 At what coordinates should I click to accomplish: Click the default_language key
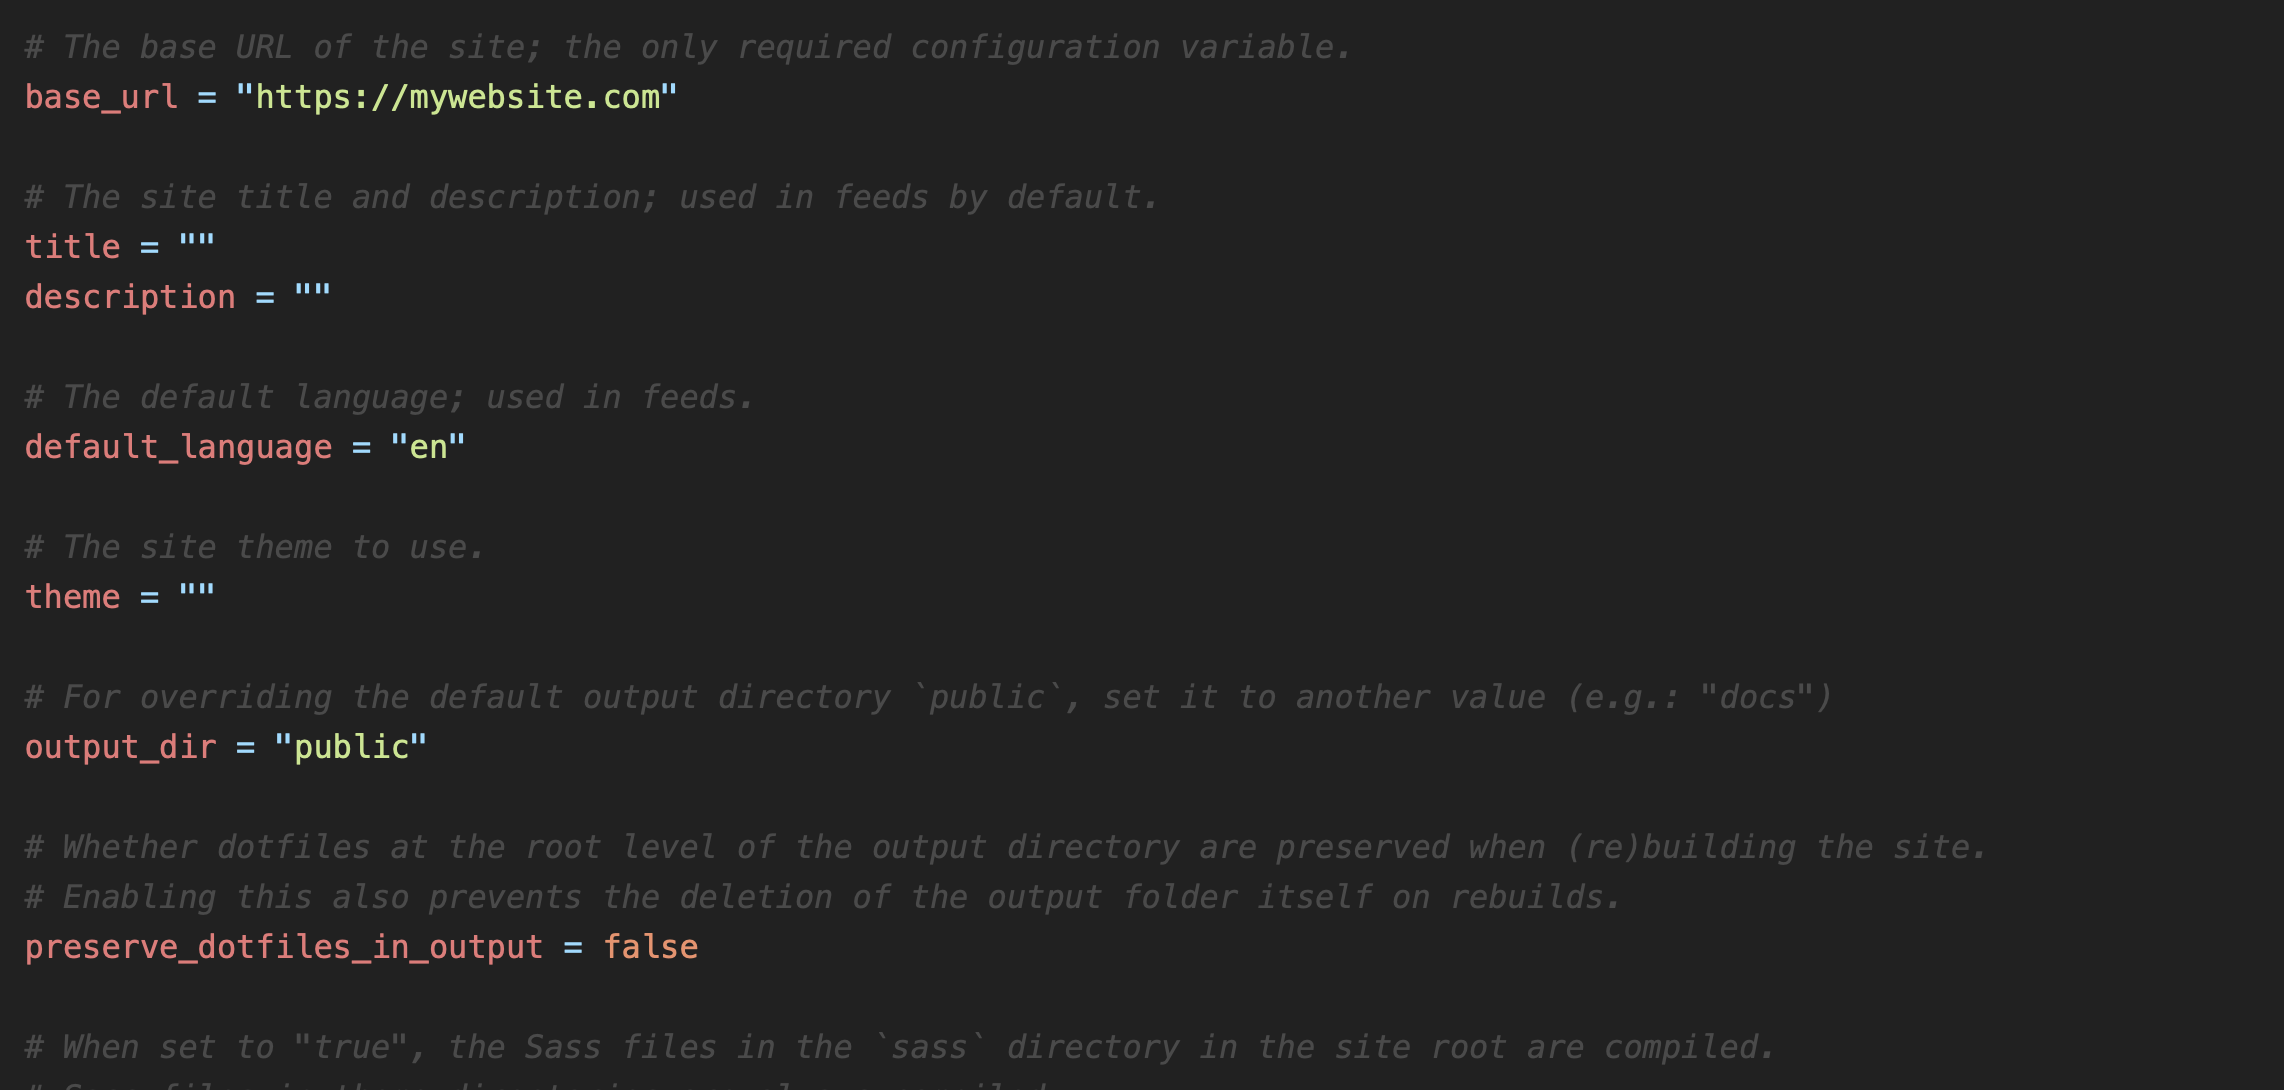point(178,447)
